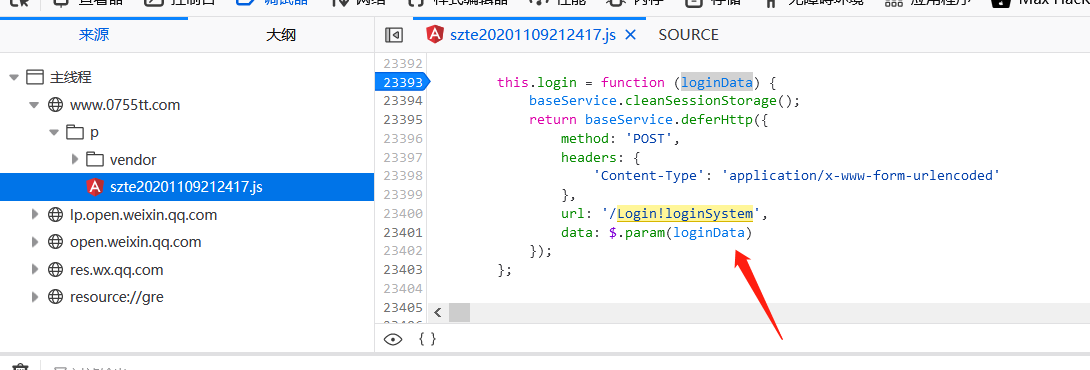
Task: Click the loginData parameter on line 23393
Action: coord(717,83)
